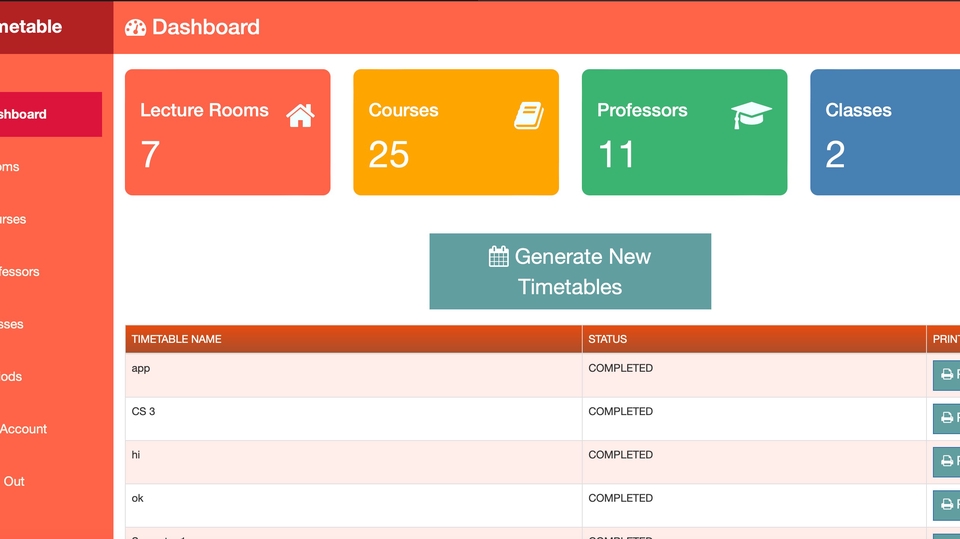Image resolution: width=960 pixels, height=539 pixels.
Task: Click the book icon on Courses card
Action: coord(529,115)
